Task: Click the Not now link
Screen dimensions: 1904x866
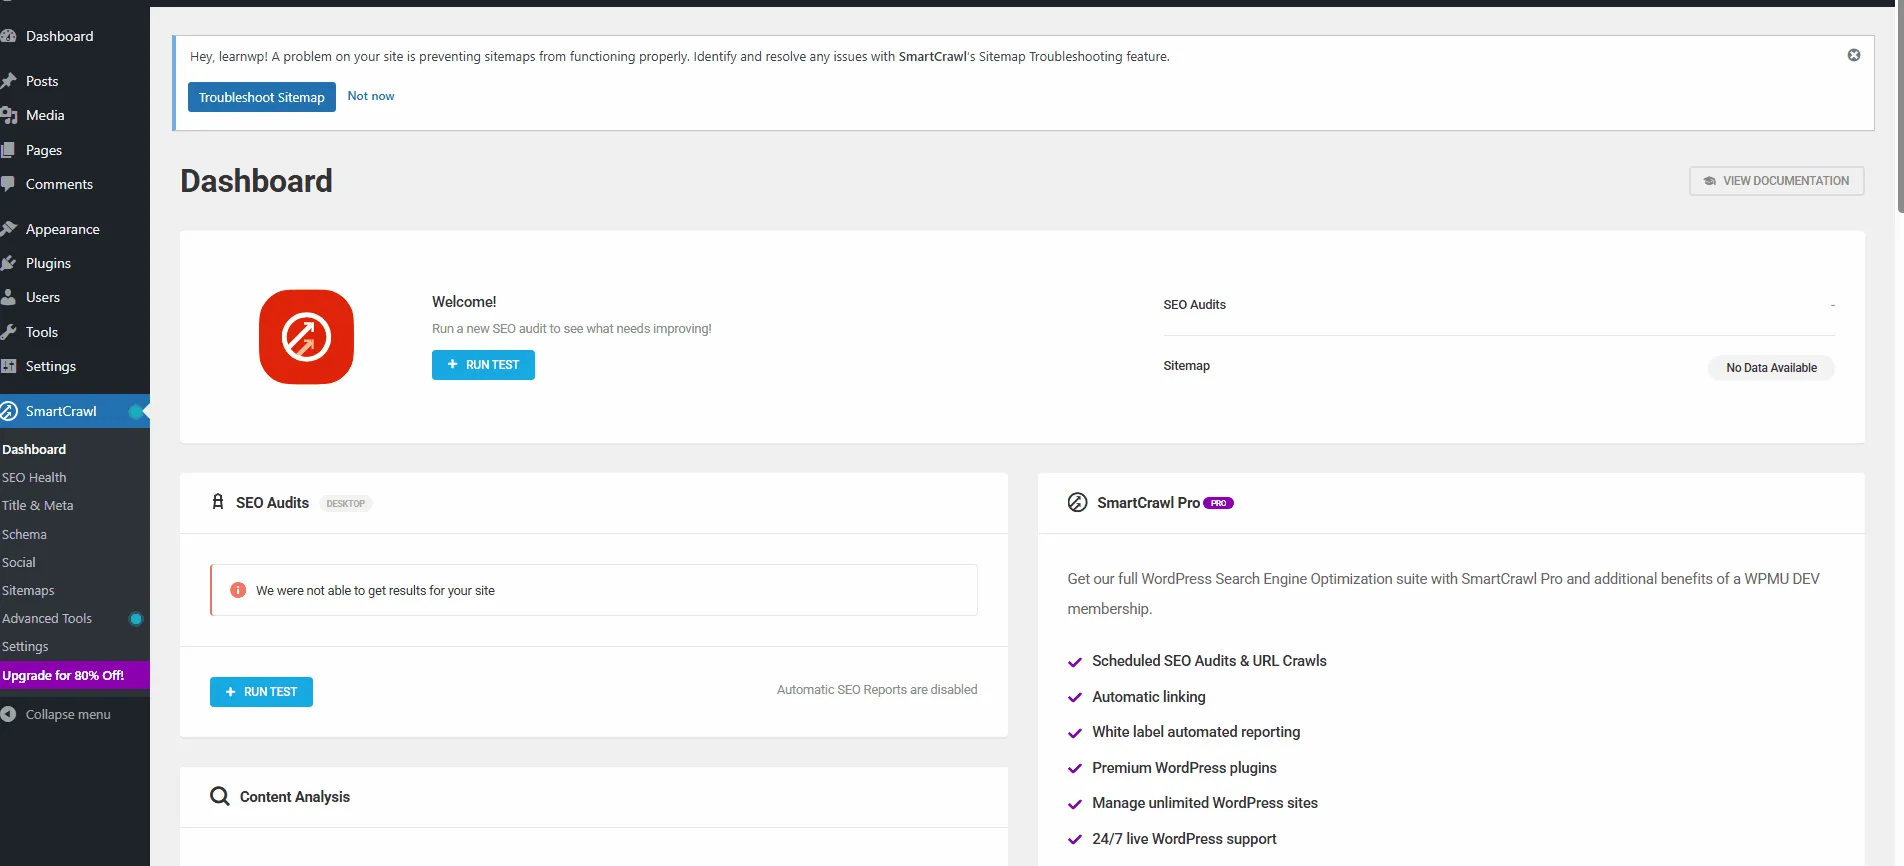Action: [370, 96]
